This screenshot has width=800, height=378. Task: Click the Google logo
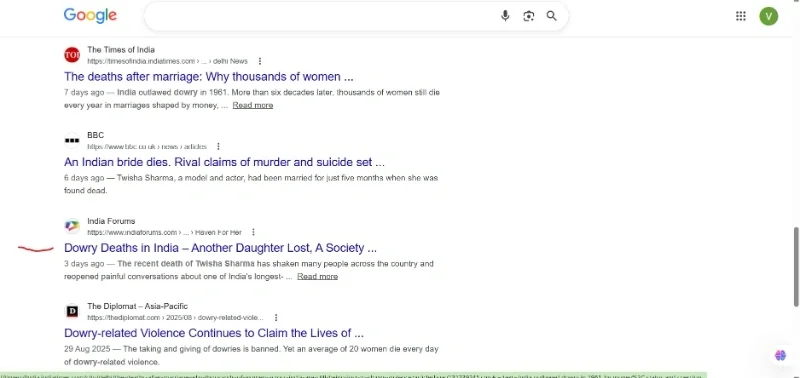click(x=90, y=15)
